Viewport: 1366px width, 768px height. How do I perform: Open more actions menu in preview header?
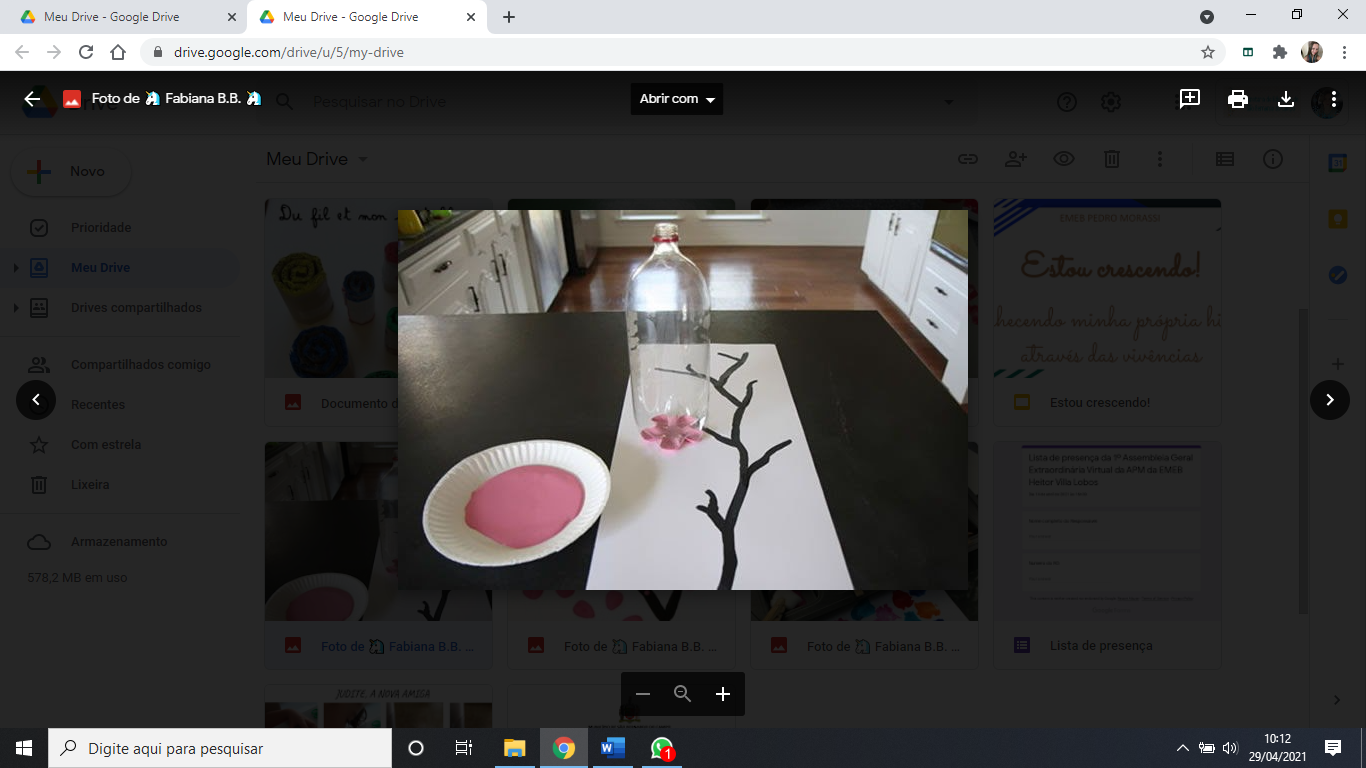[x=1334, y=99]
